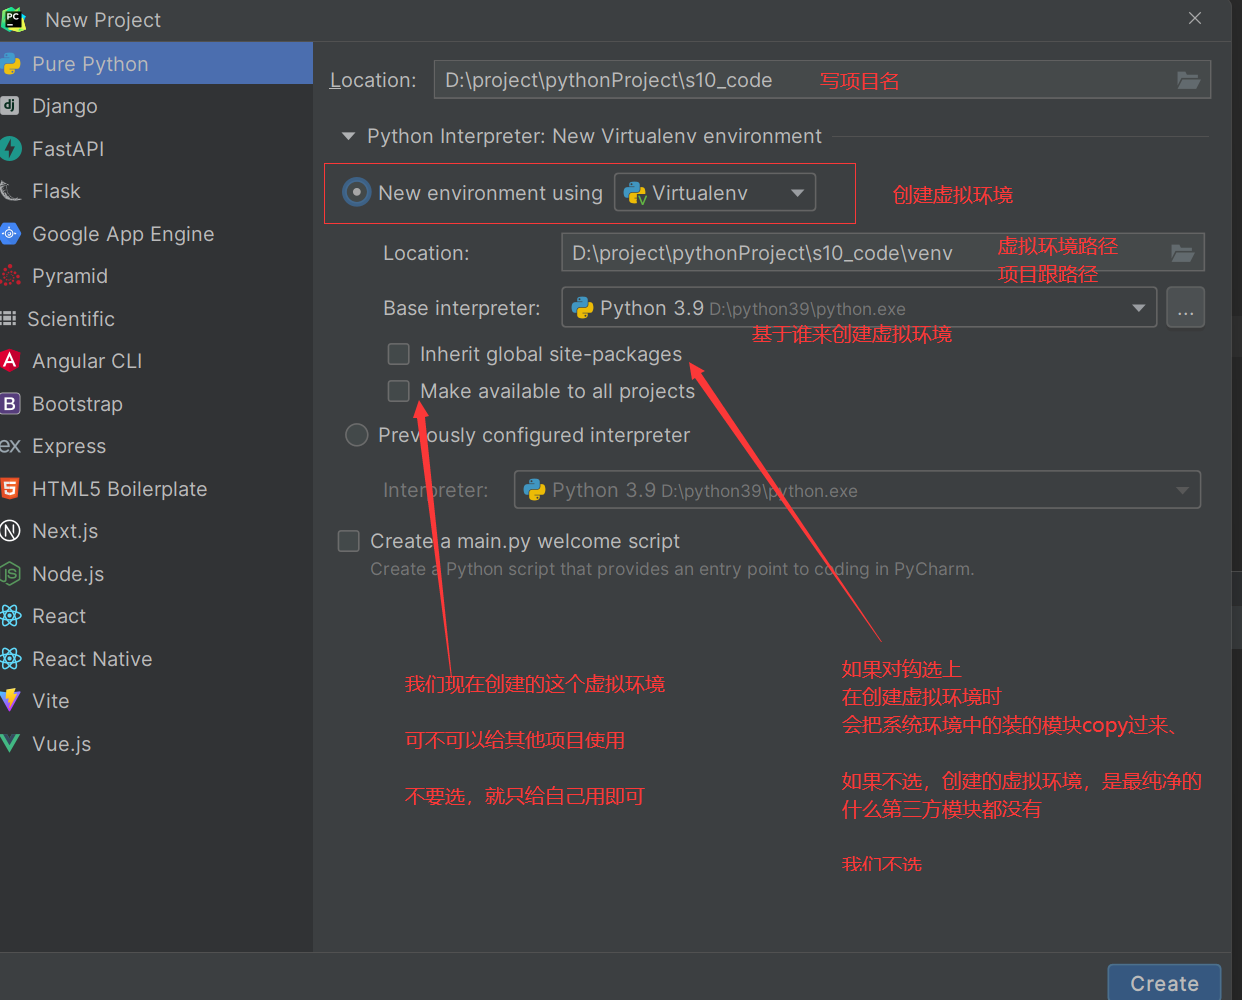Pick the Scientific project type
Screen dimensions: 1242x1000
tap(156, 319)
